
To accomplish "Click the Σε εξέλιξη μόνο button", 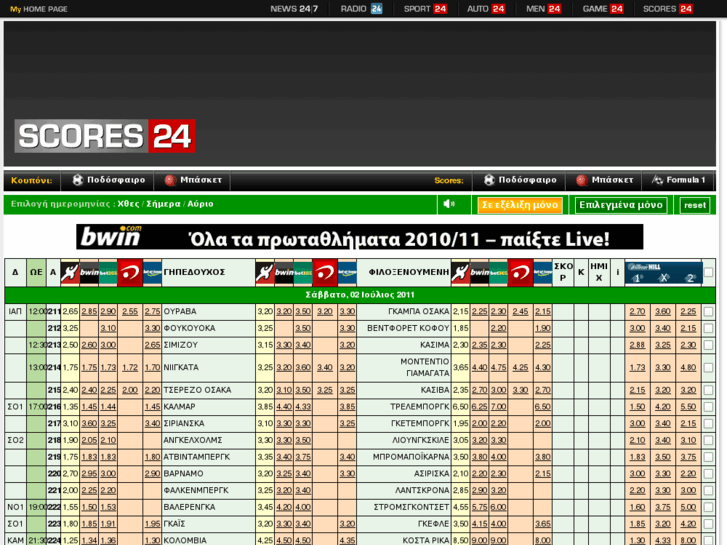I will tap(520, 205).
